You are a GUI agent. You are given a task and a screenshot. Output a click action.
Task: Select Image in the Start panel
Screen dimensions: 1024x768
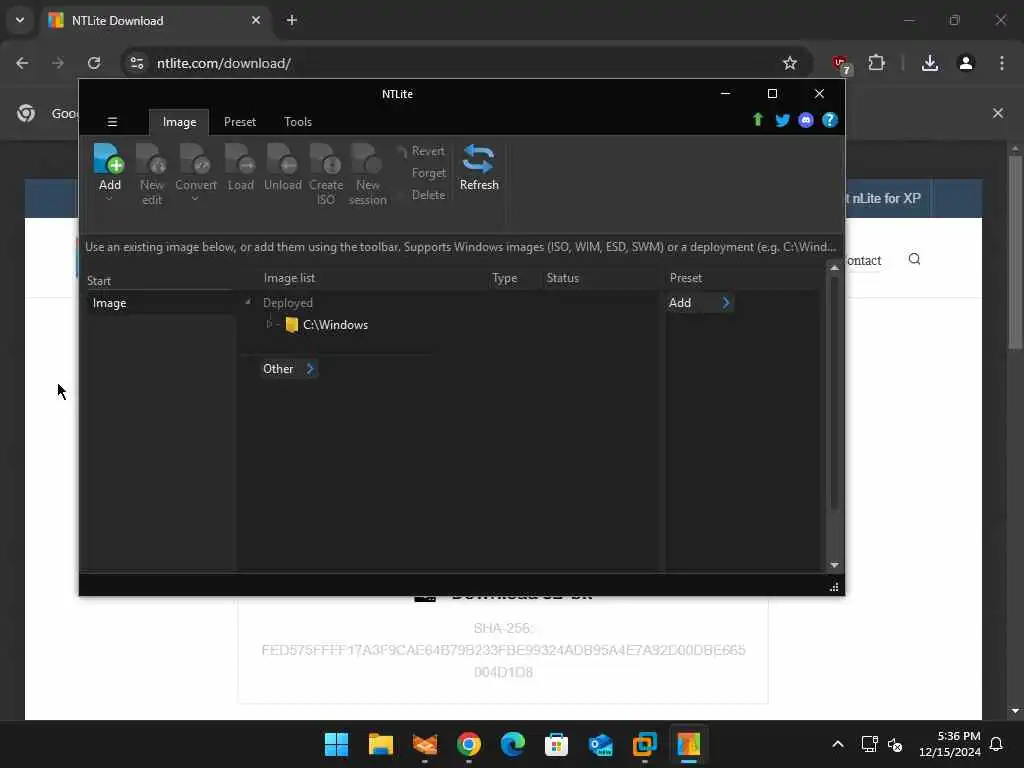[x=161, y=303]
